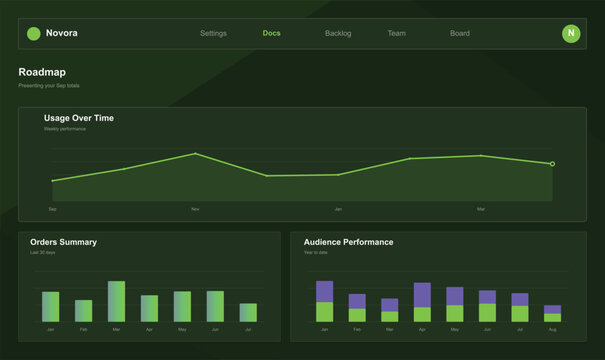Select the purple May segment in Audience Performance
The width and height of the screenshot is (605, 360).
[455, 296]
